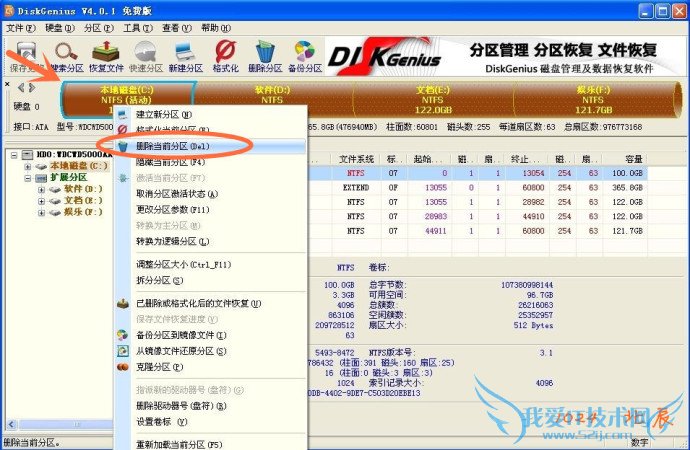Screen dimensions: 690x450
Task: Open the 分区(P) menu
Action: [x=99, y=28]
